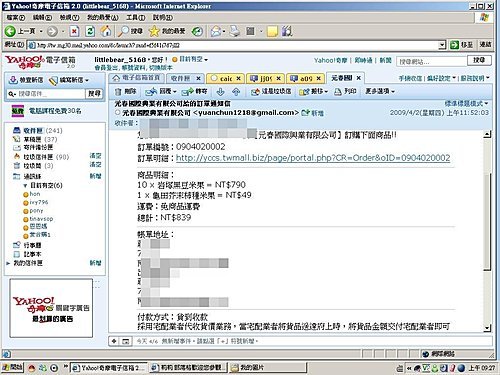Collapse the online contacts (6) tree
Viewport: 500px width, 375px height.
click(x=25, y=186)
